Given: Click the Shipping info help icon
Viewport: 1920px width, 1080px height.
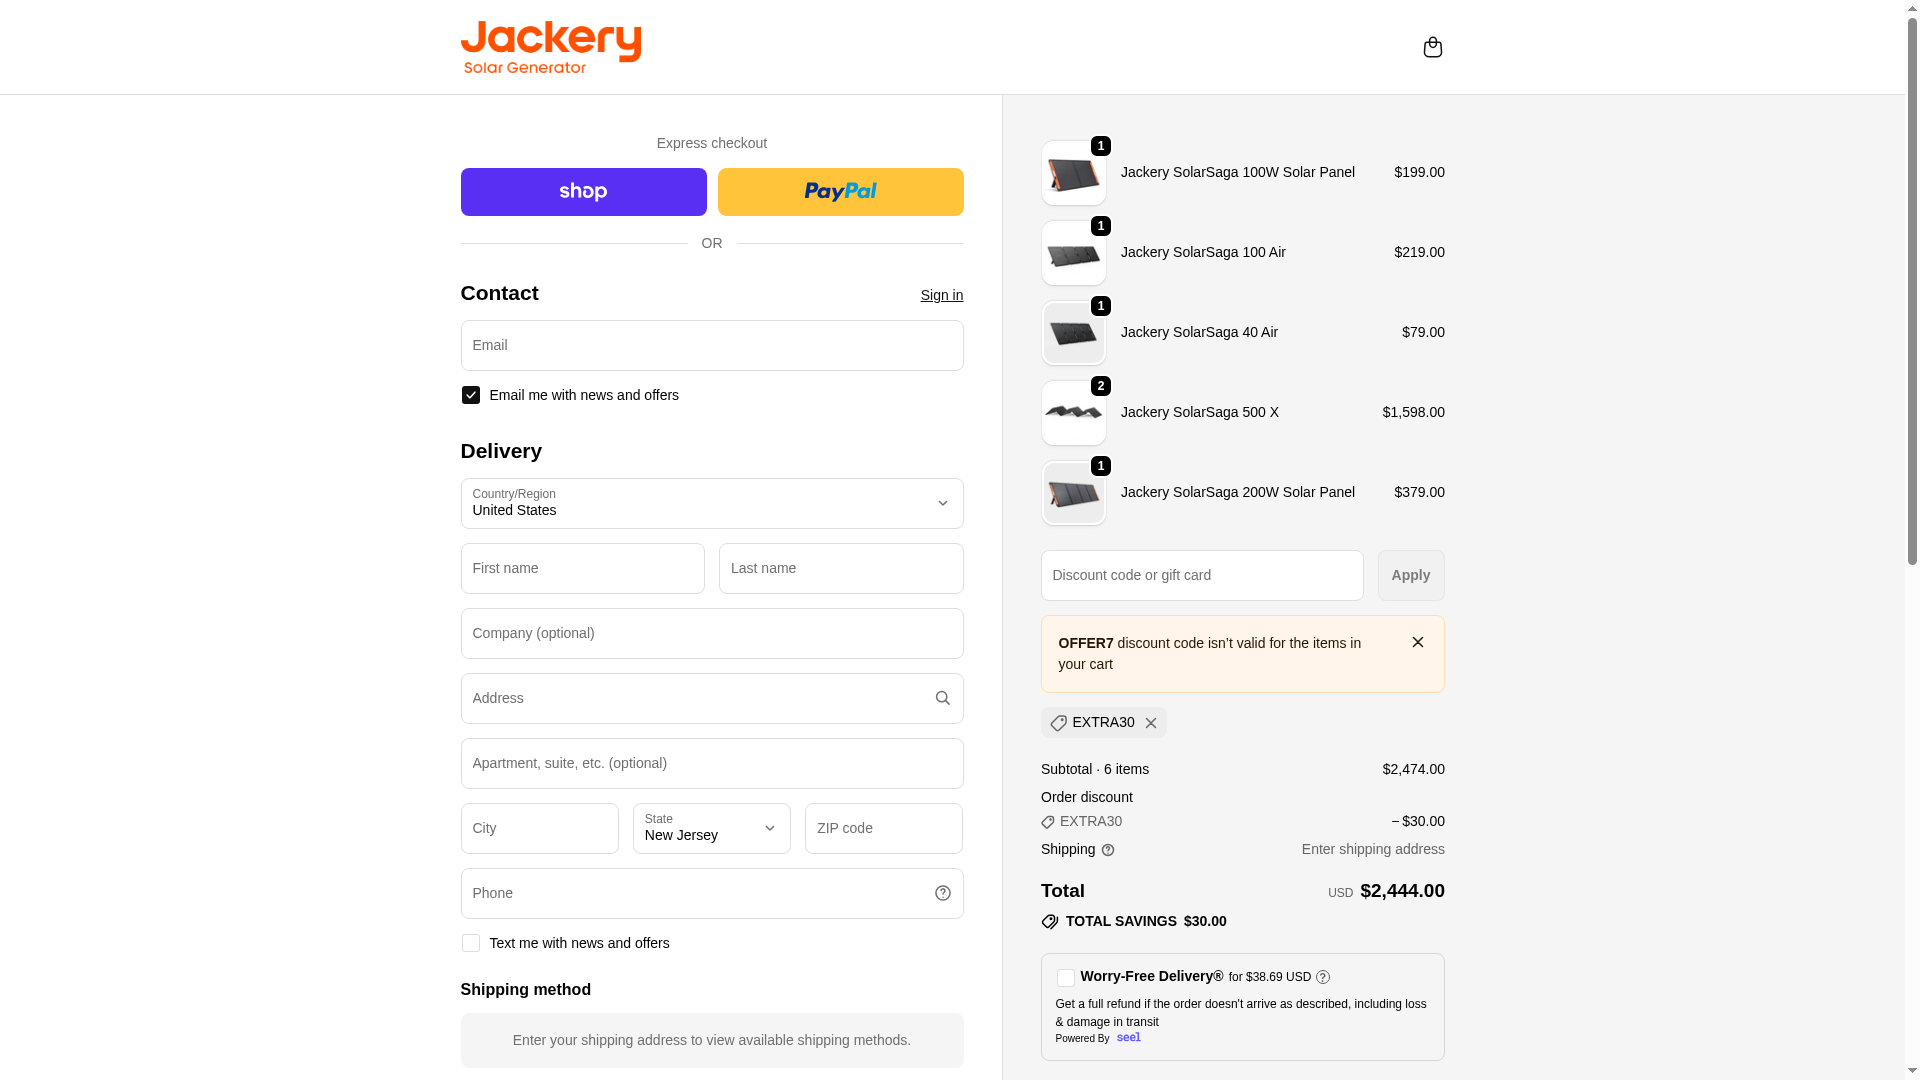Looking at the screenshot, I should (x=1108, y=850).
